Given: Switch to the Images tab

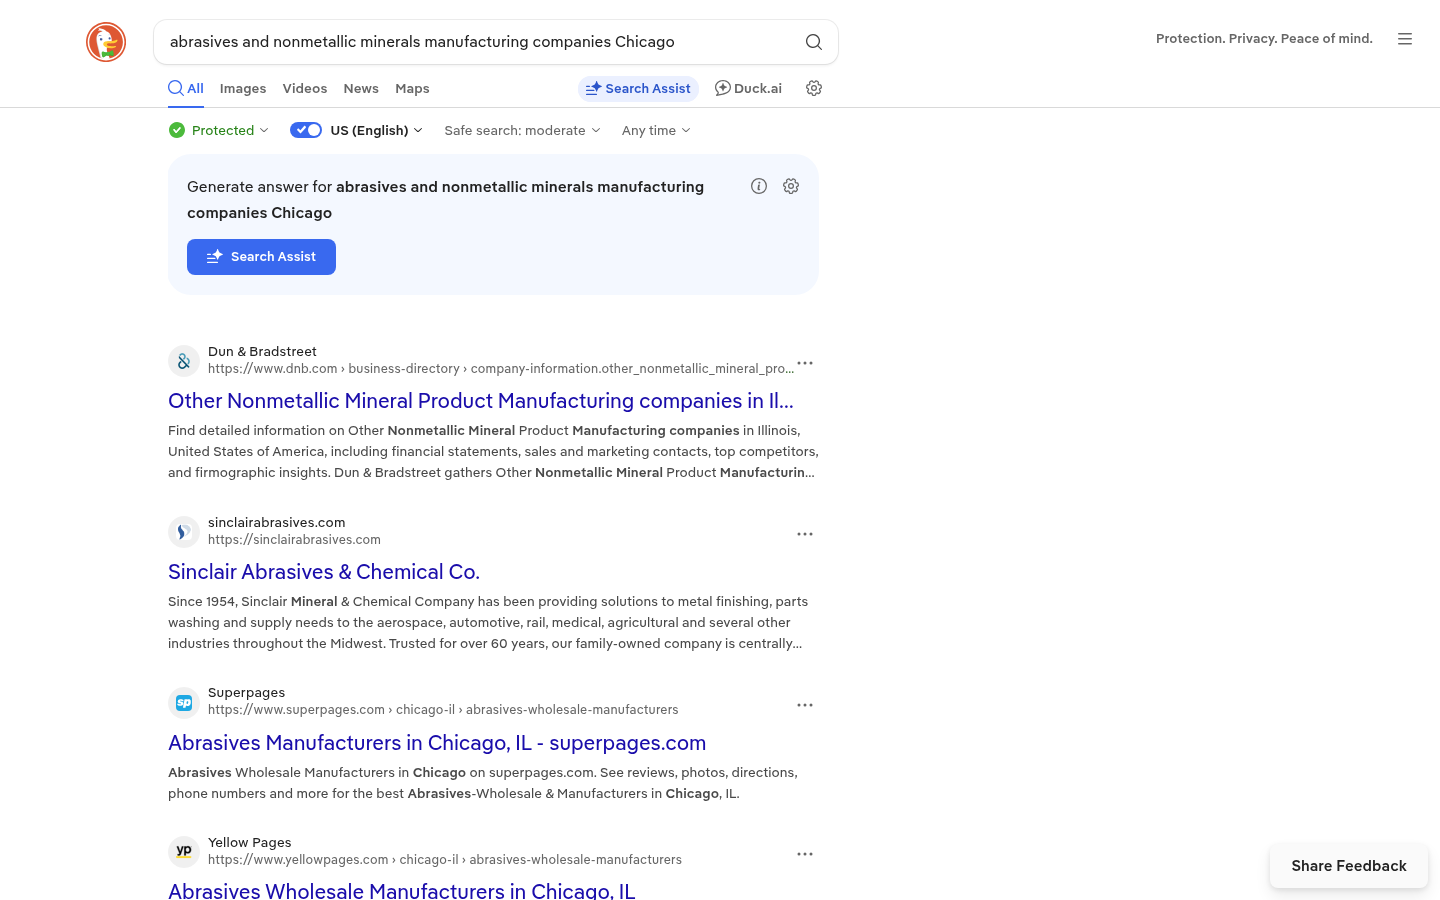Looking at the screenshot, I should [243, 88].
